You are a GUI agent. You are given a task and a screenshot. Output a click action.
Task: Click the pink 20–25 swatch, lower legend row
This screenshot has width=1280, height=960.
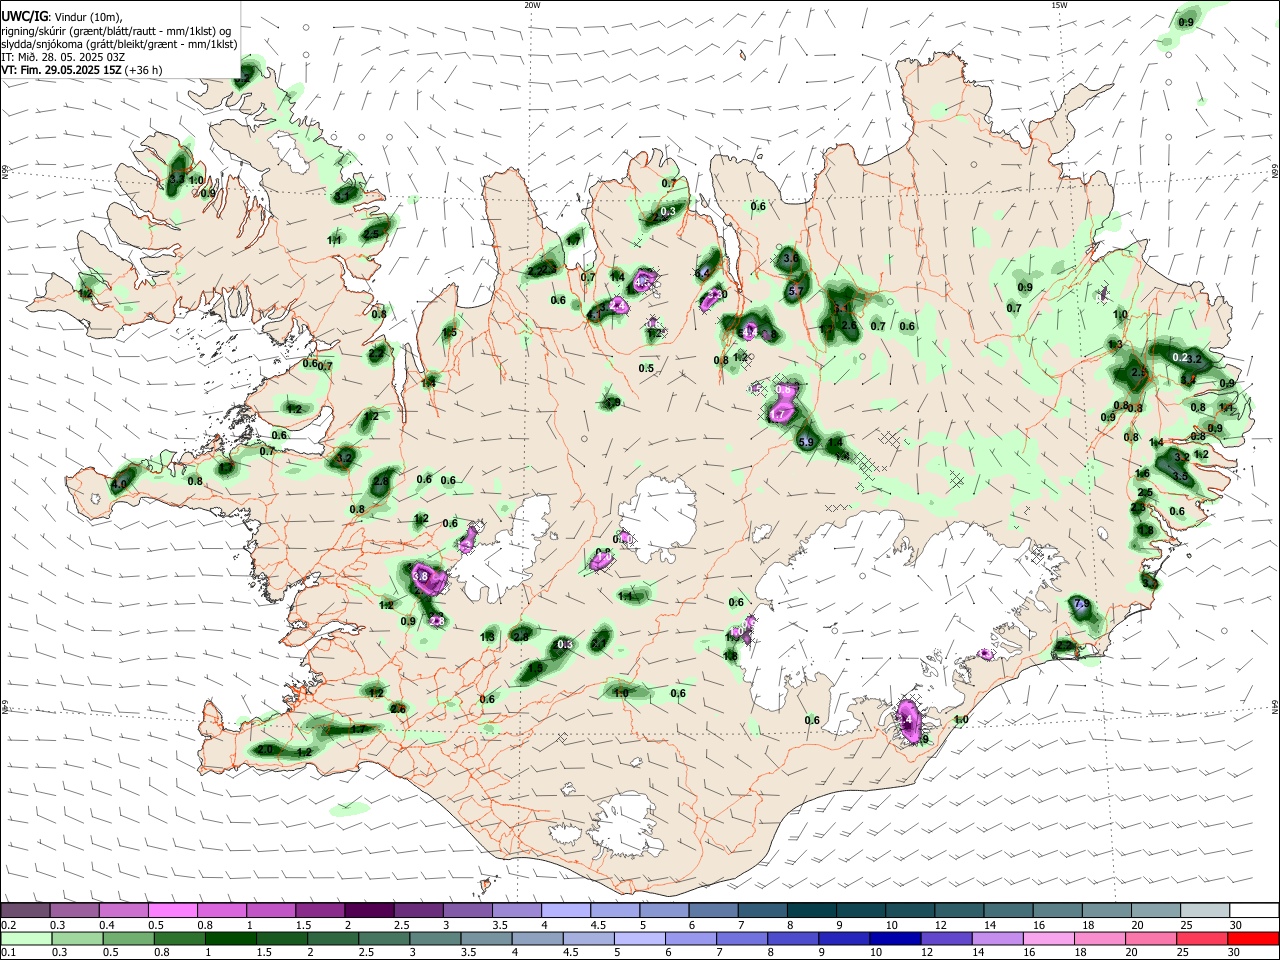[x=1150, y=938]
